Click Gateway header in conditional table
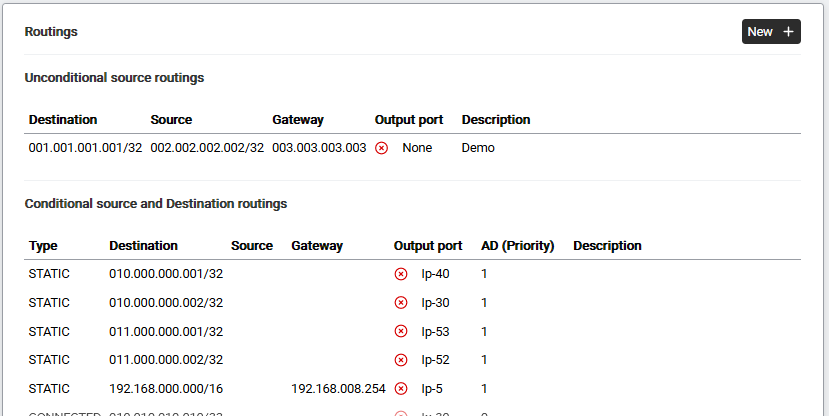Viewport: 829px width, 416px height. pos(317,246)
